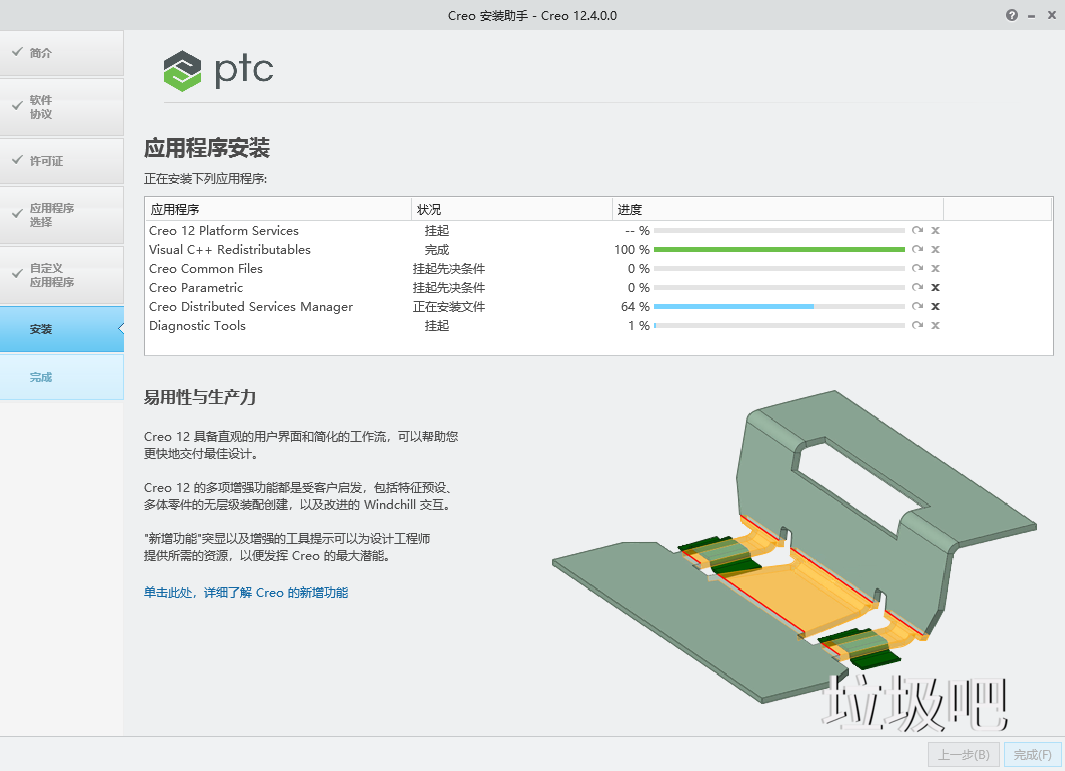Screen dimensions: 1065x771
Task: Click retry icon for Creo Distributed Services Manager
Action: 917,307
